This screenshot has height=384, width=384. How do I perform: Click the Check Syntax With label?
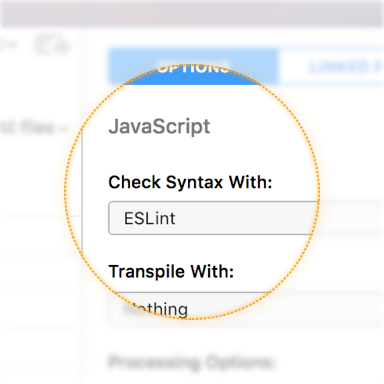tap(190, 182)
